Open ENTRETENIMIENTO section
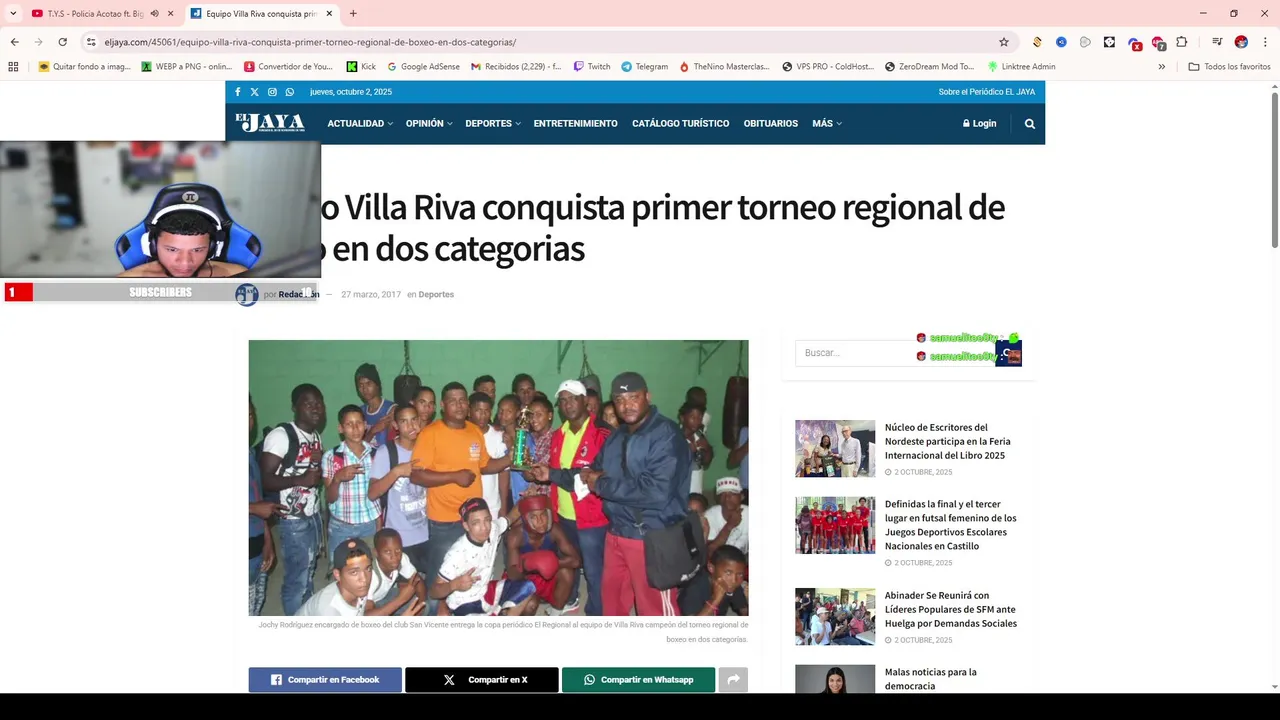1280x720 pixels. click(x=575, y=124)
